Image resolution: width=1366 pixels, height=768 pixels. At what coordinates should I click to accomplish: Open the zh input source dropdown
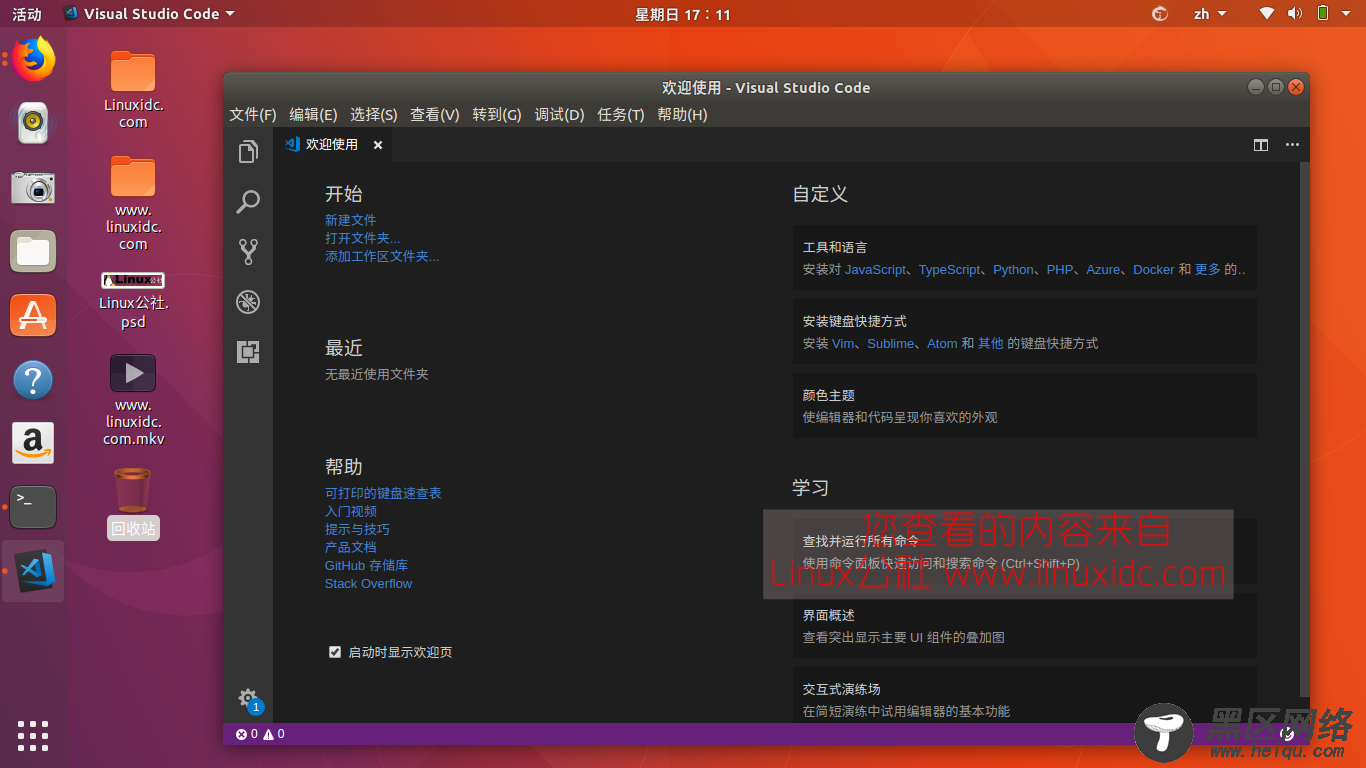[x=1209, y=14]
